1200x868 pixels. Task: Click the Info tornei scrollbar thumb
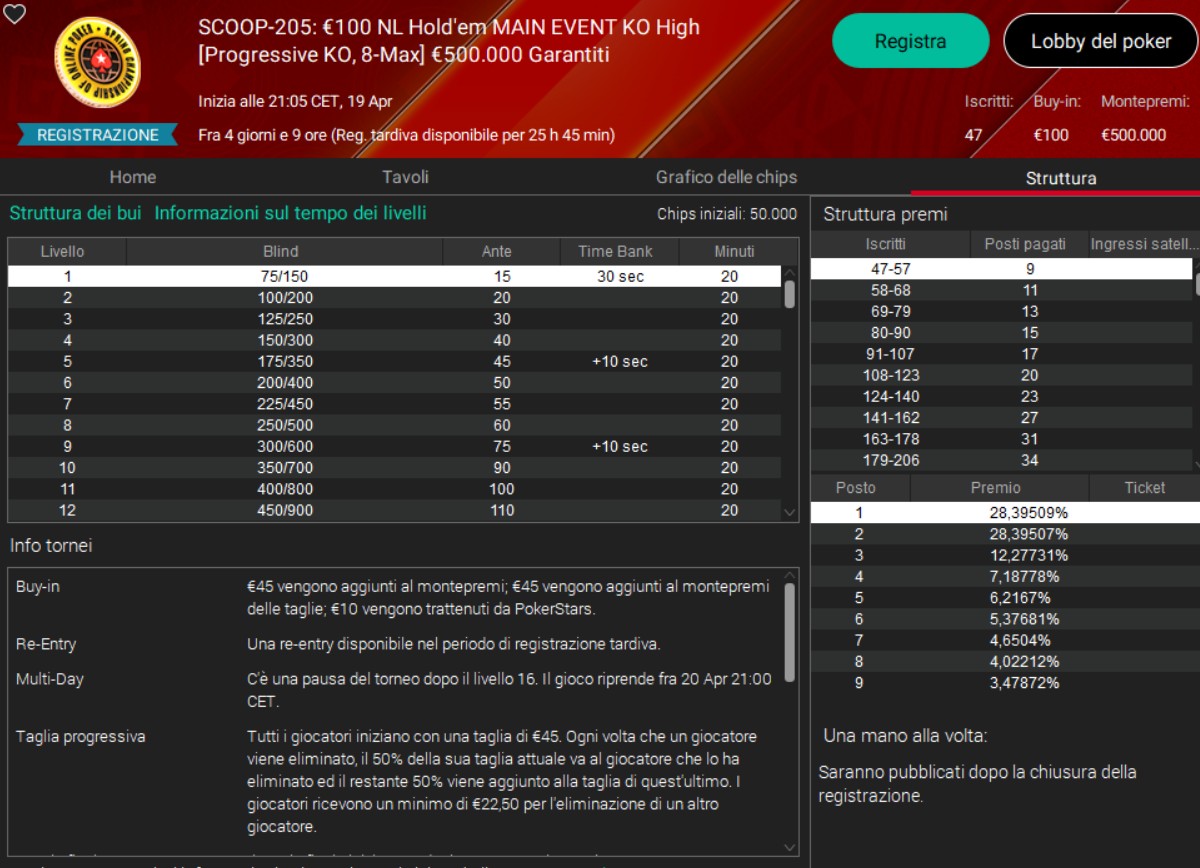coord(790,630)
